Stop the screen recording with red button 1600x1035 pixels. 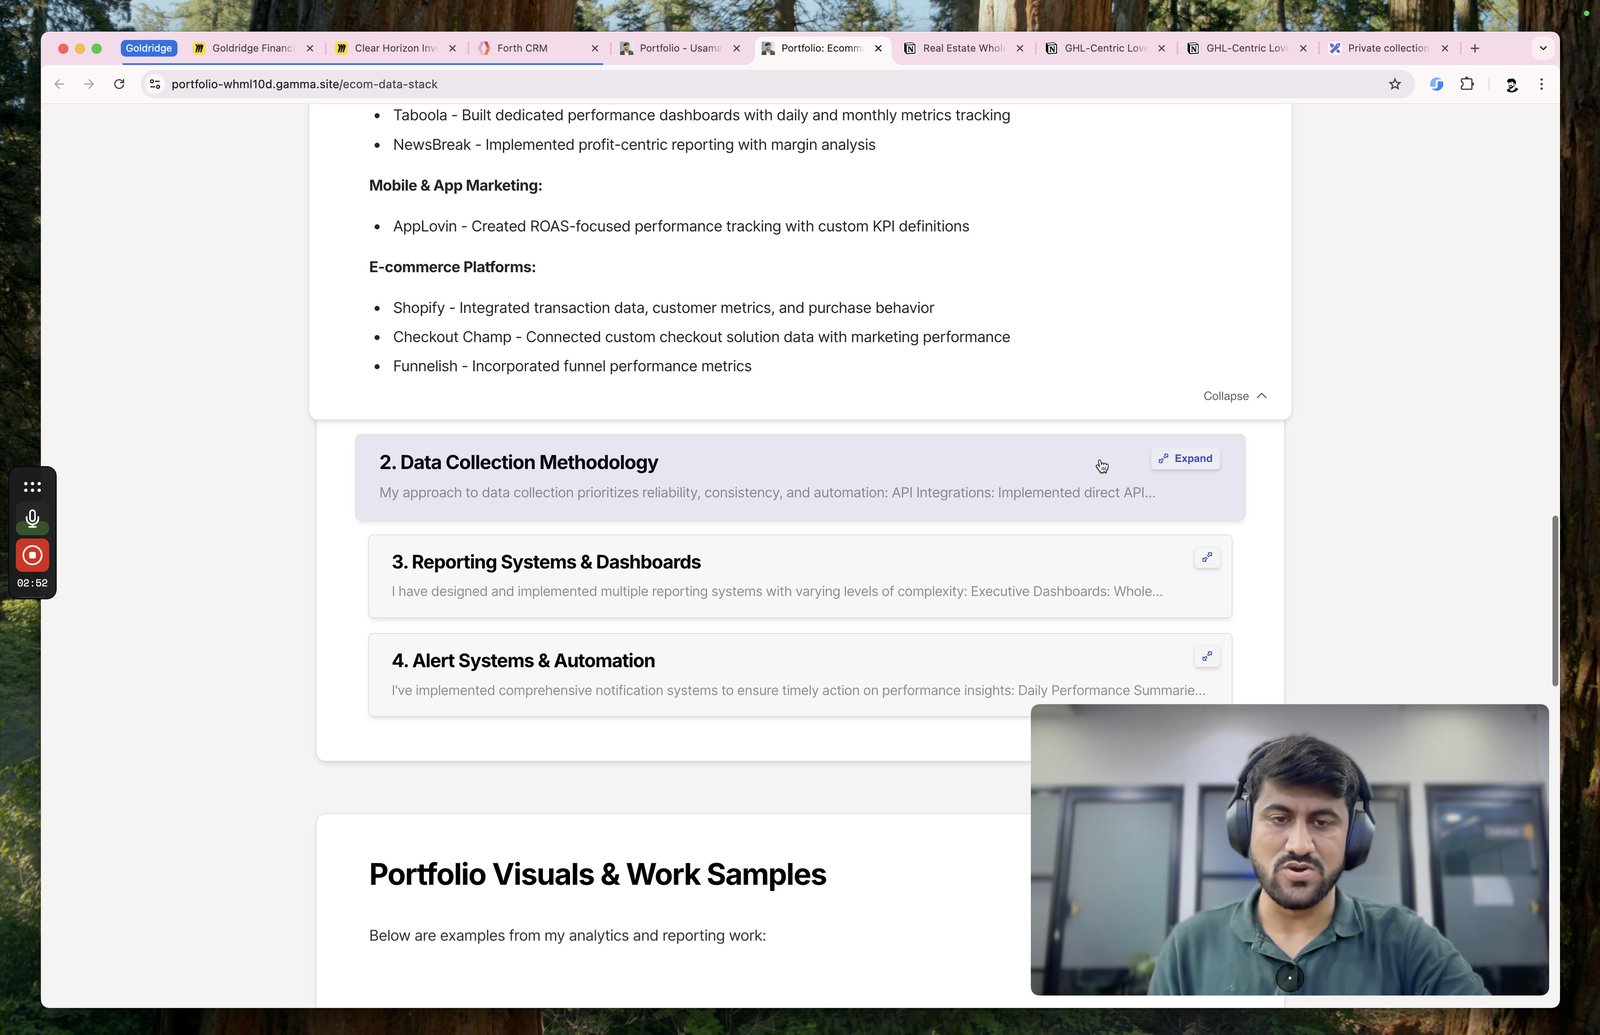coord(32,555)
